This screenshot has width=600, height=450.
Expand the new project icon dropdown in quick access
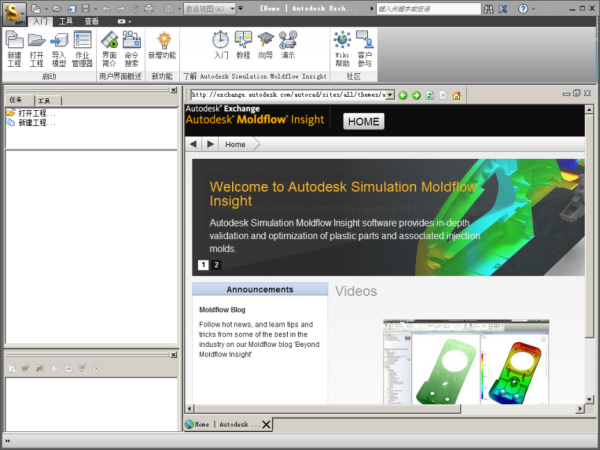point(46,8)
